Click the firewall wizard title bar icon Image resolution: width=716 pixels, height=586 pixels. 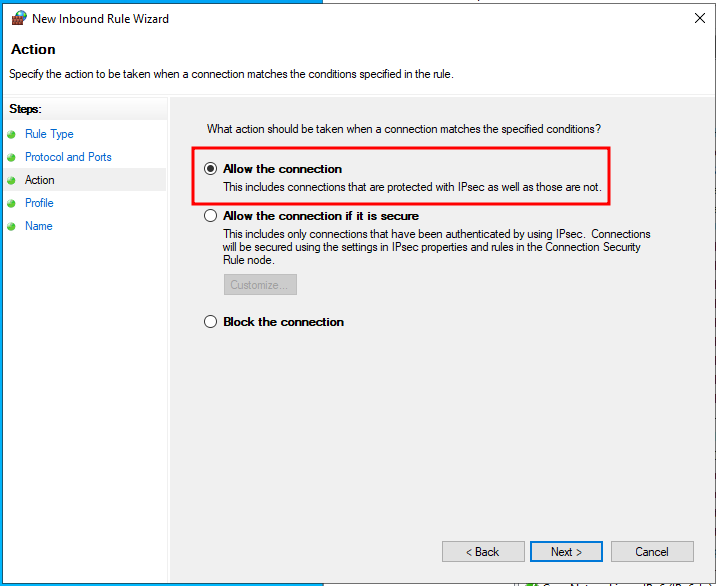(19, 18)
